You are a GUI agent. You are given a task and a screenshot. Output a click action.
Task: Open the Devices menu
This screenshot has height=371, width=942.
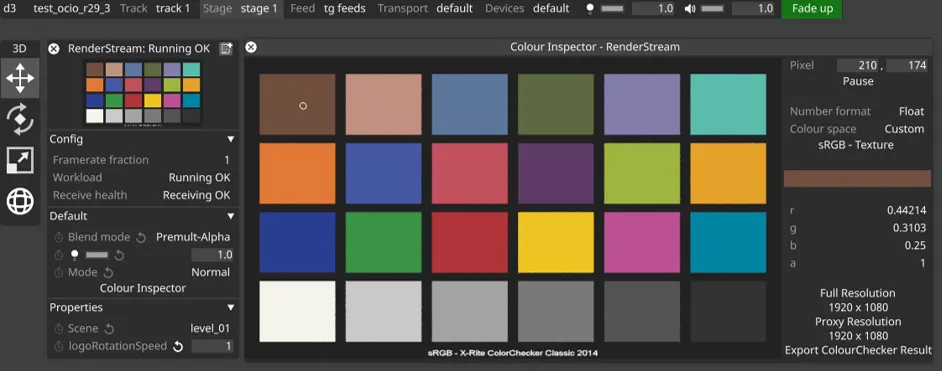[527, 9]
